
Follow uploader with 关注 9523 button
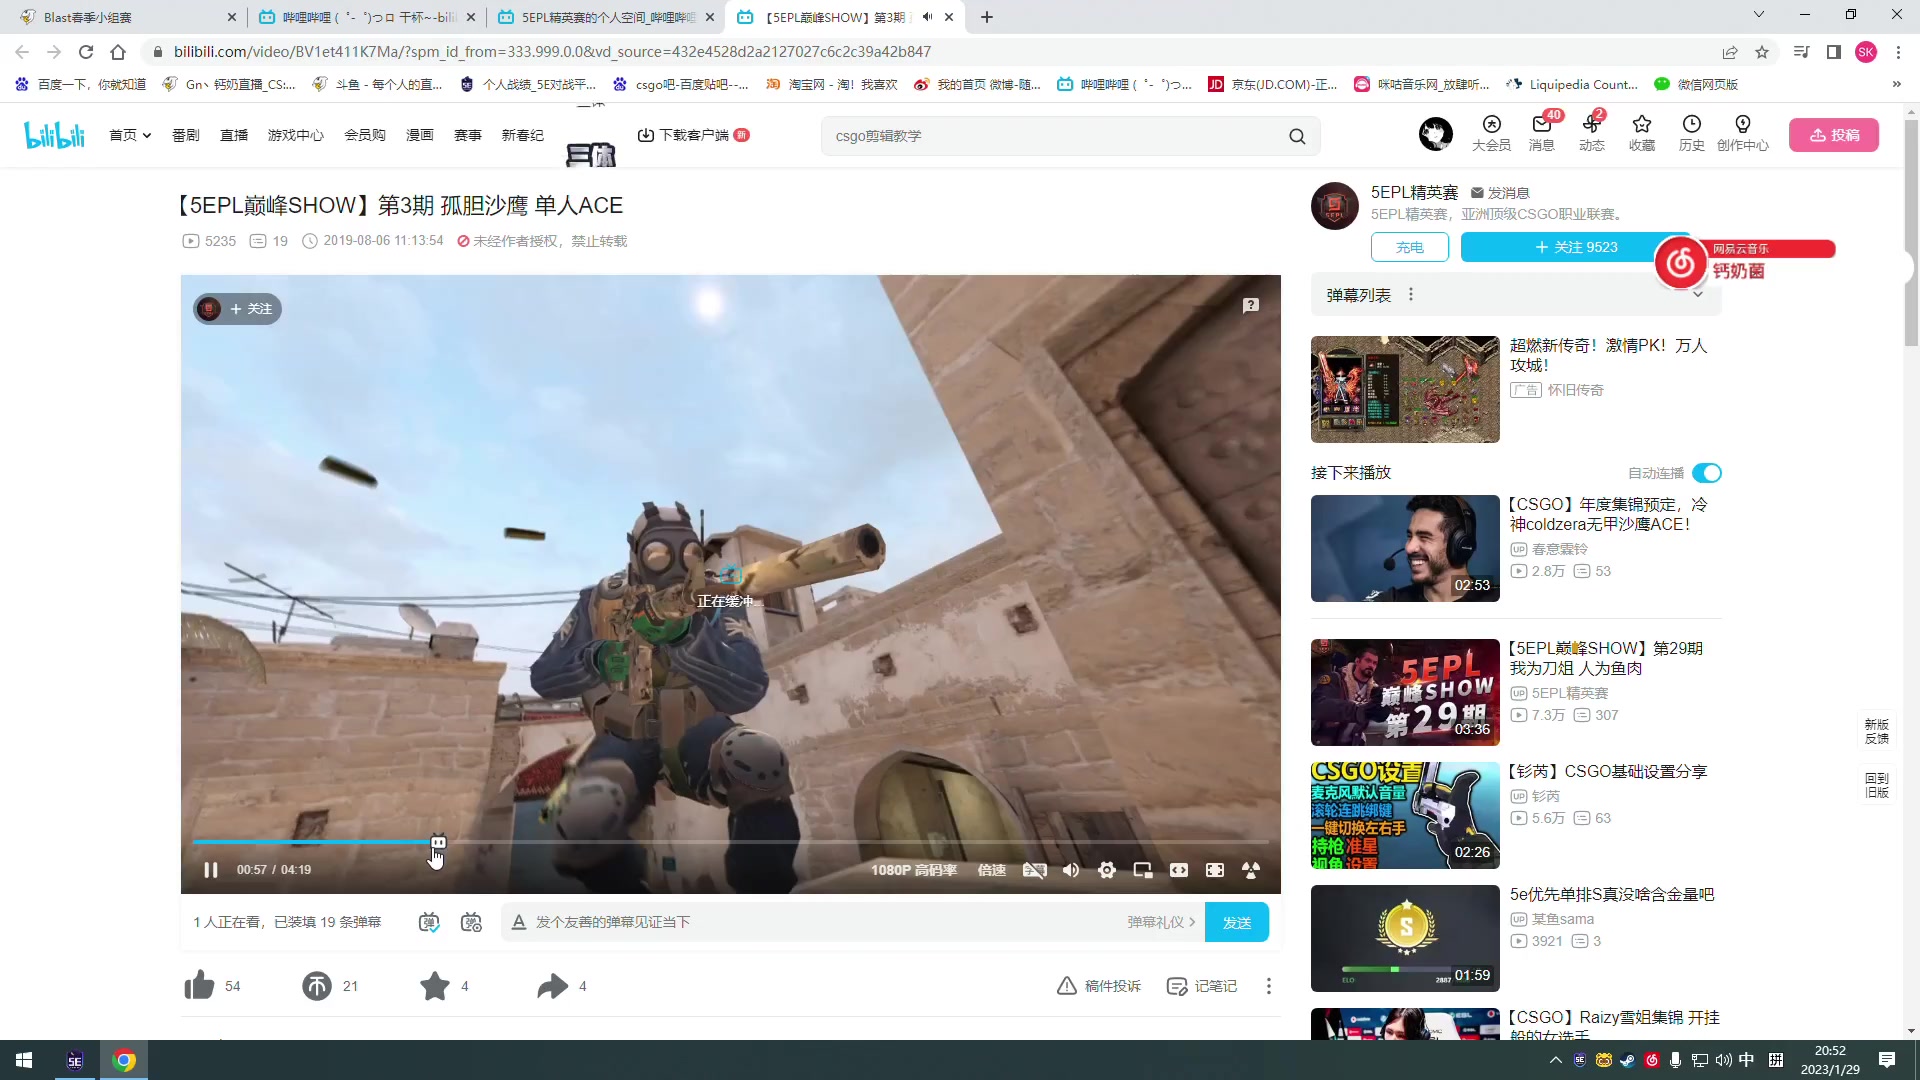pos(1576,247)
